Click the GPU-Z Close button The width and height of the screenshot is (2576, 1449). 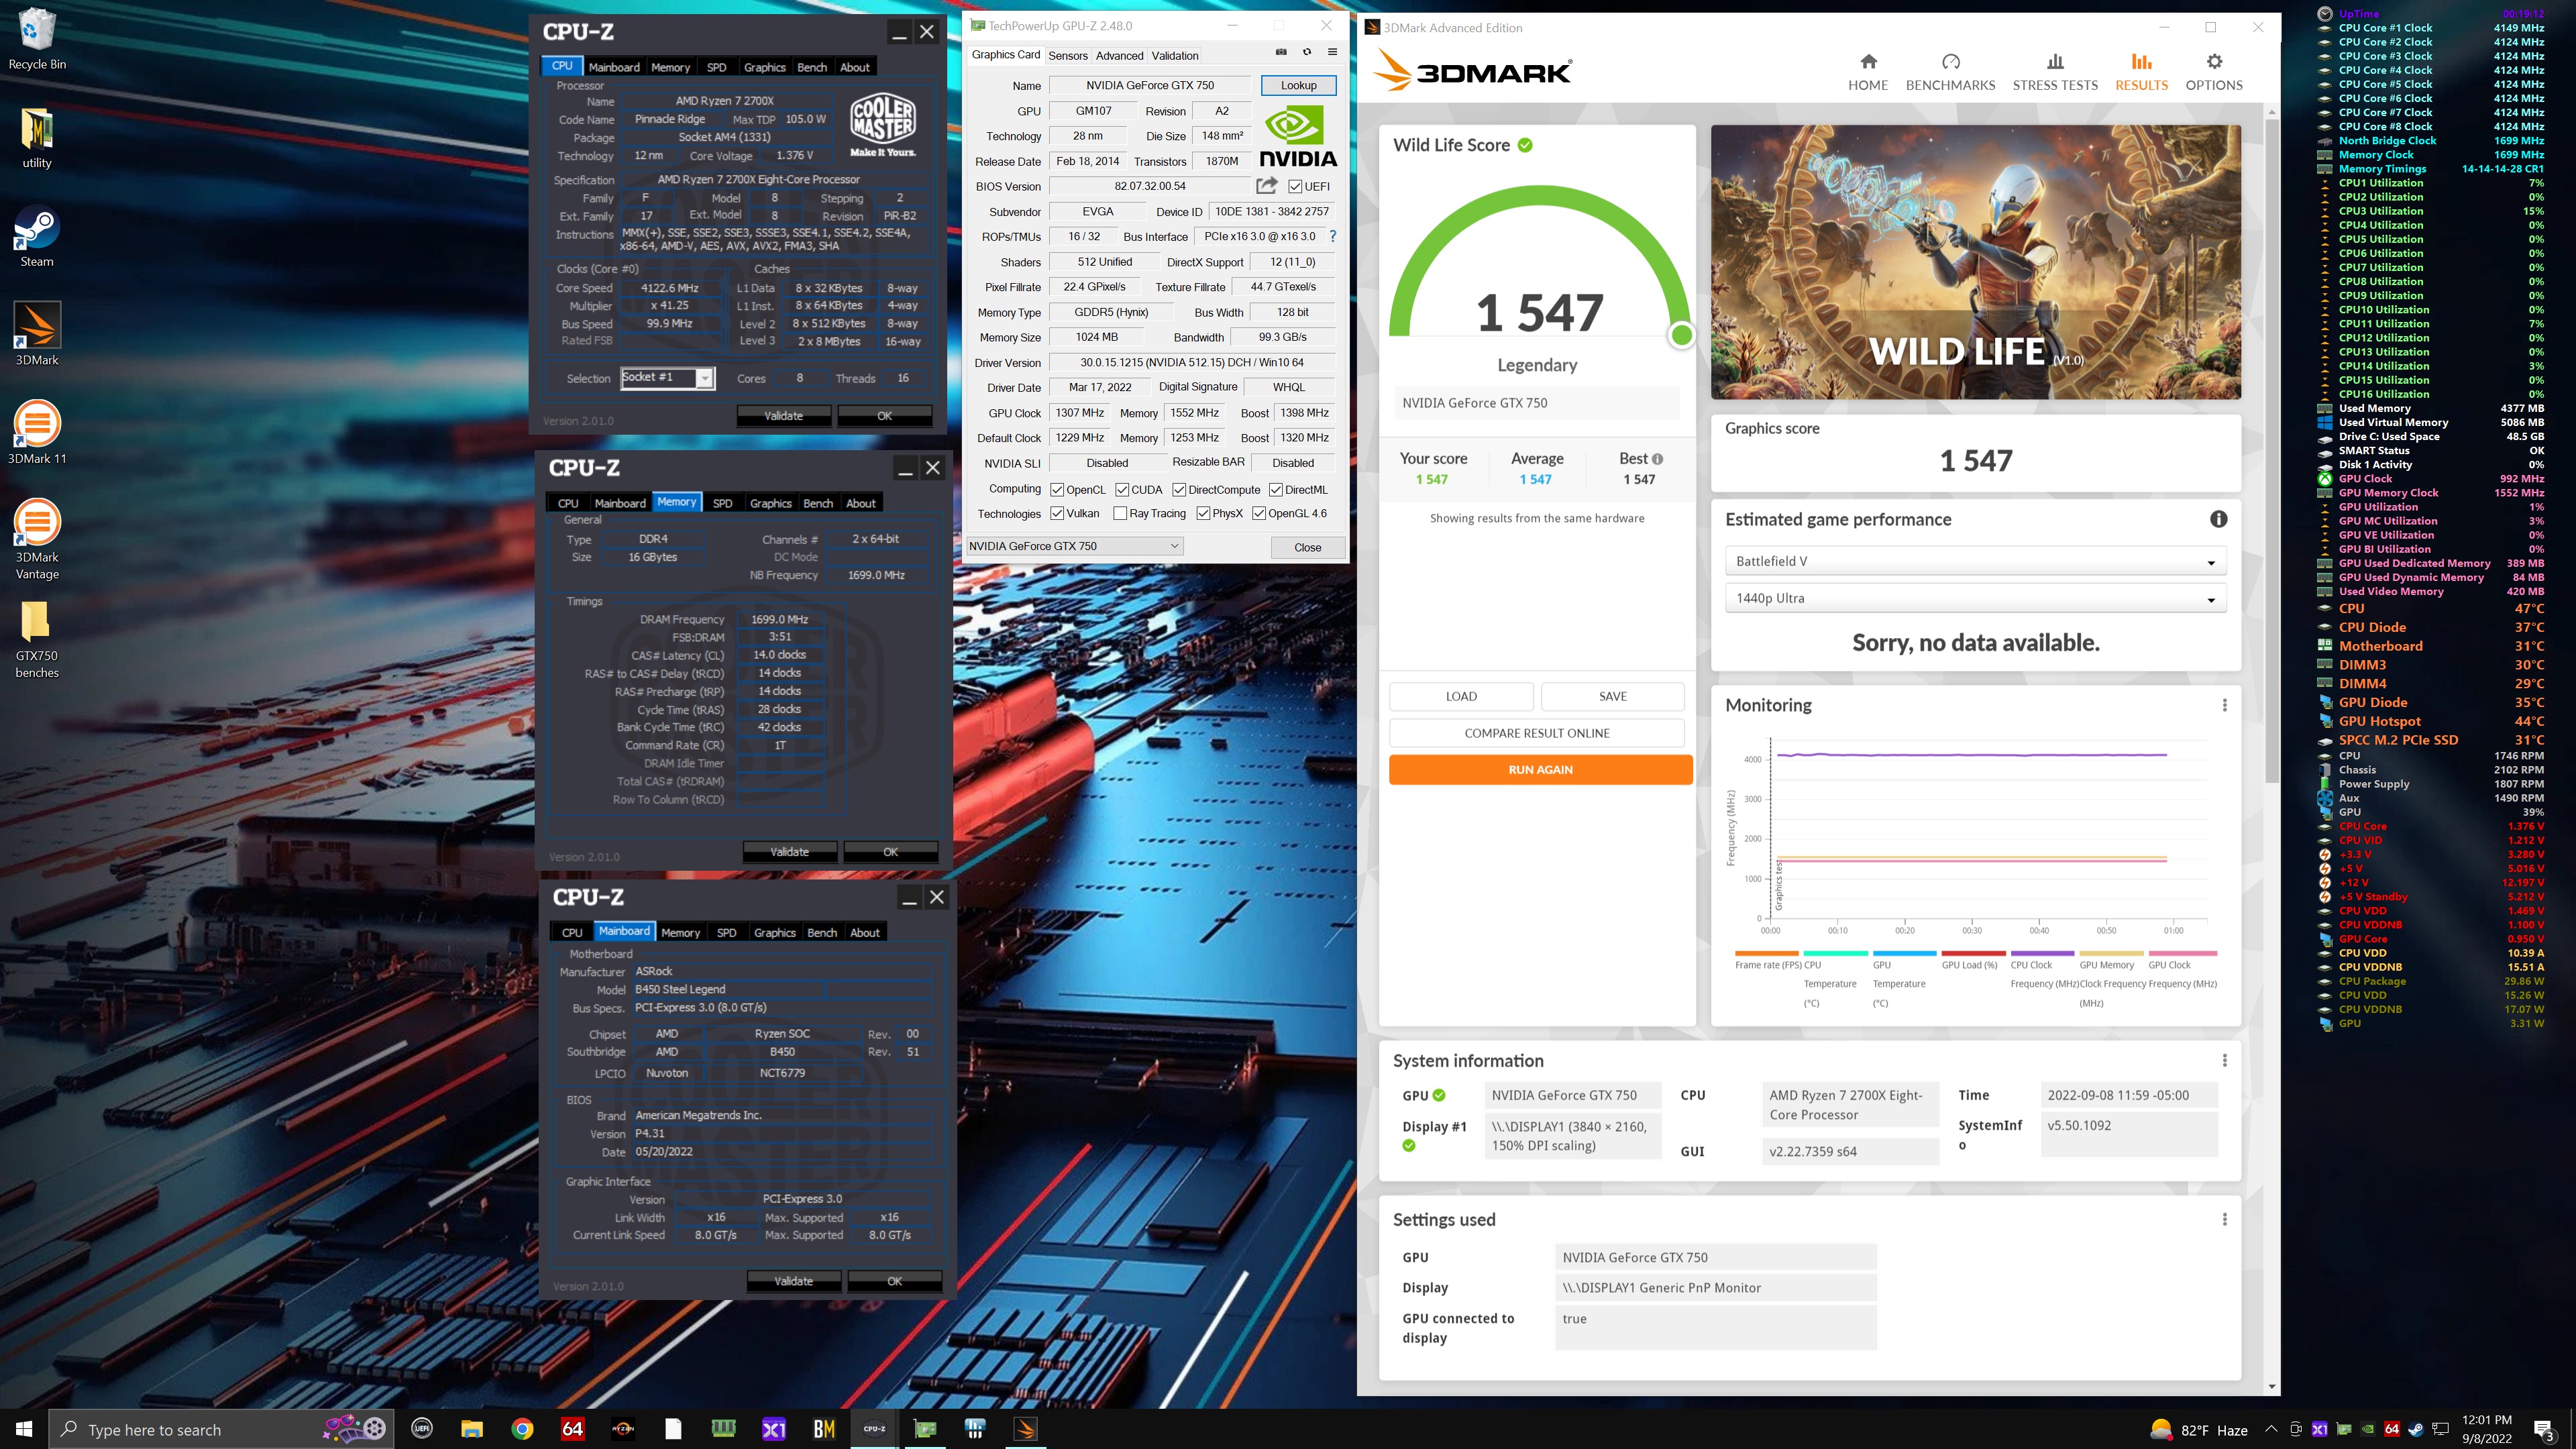tap(1307, 547)
